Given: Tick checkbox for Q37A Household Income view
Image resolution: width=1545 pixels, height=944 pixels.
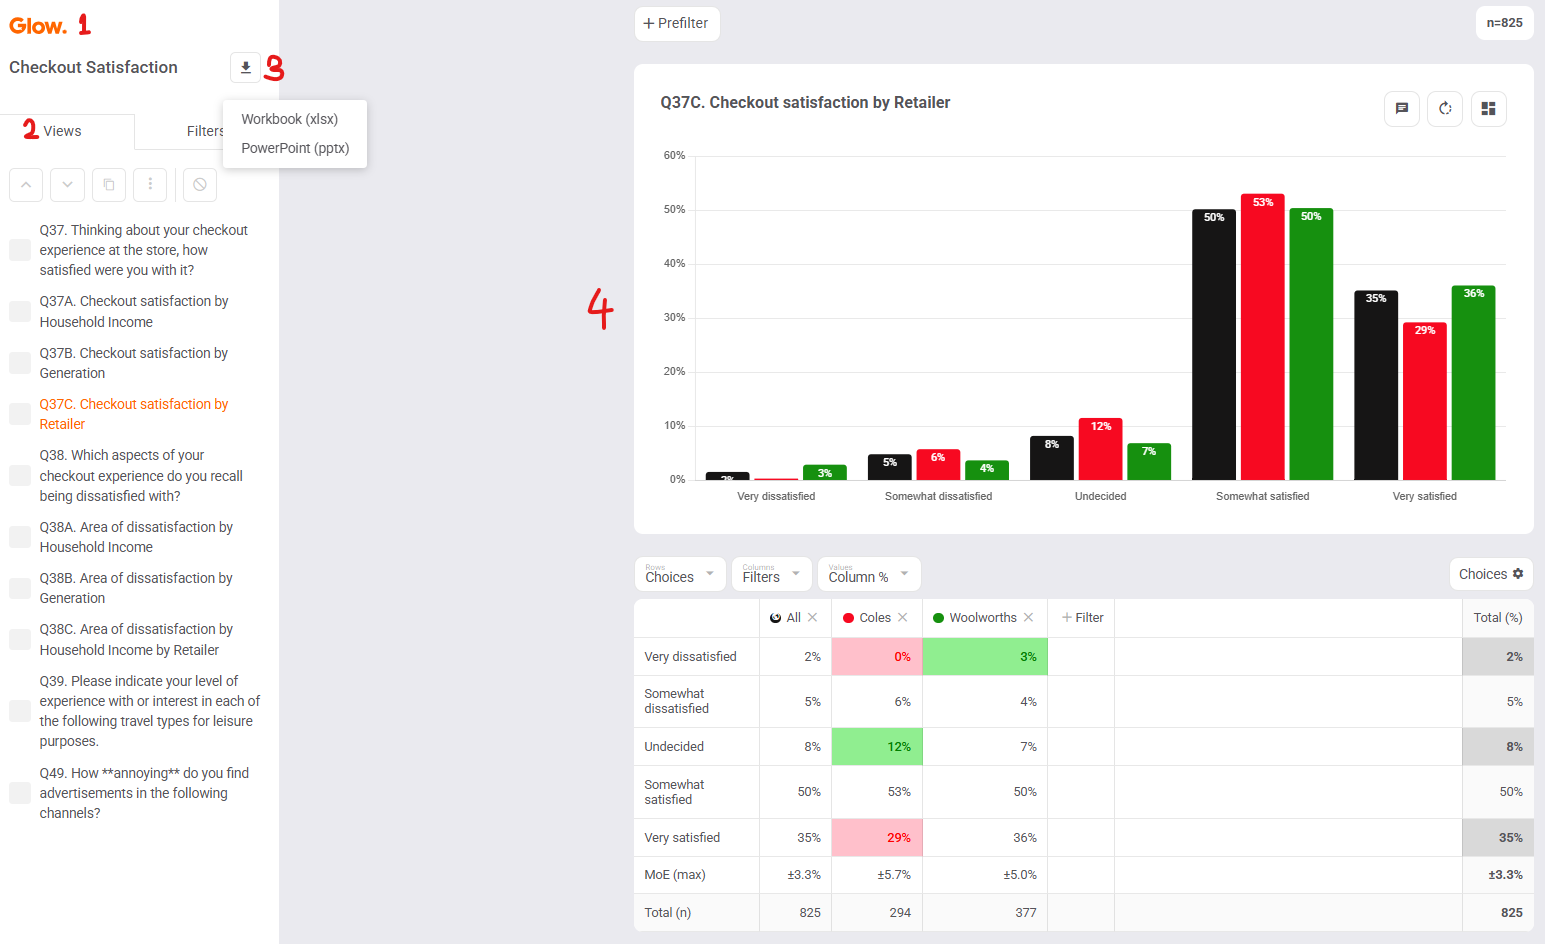Looking at the screenshot, I should click(x=20, y=311).
